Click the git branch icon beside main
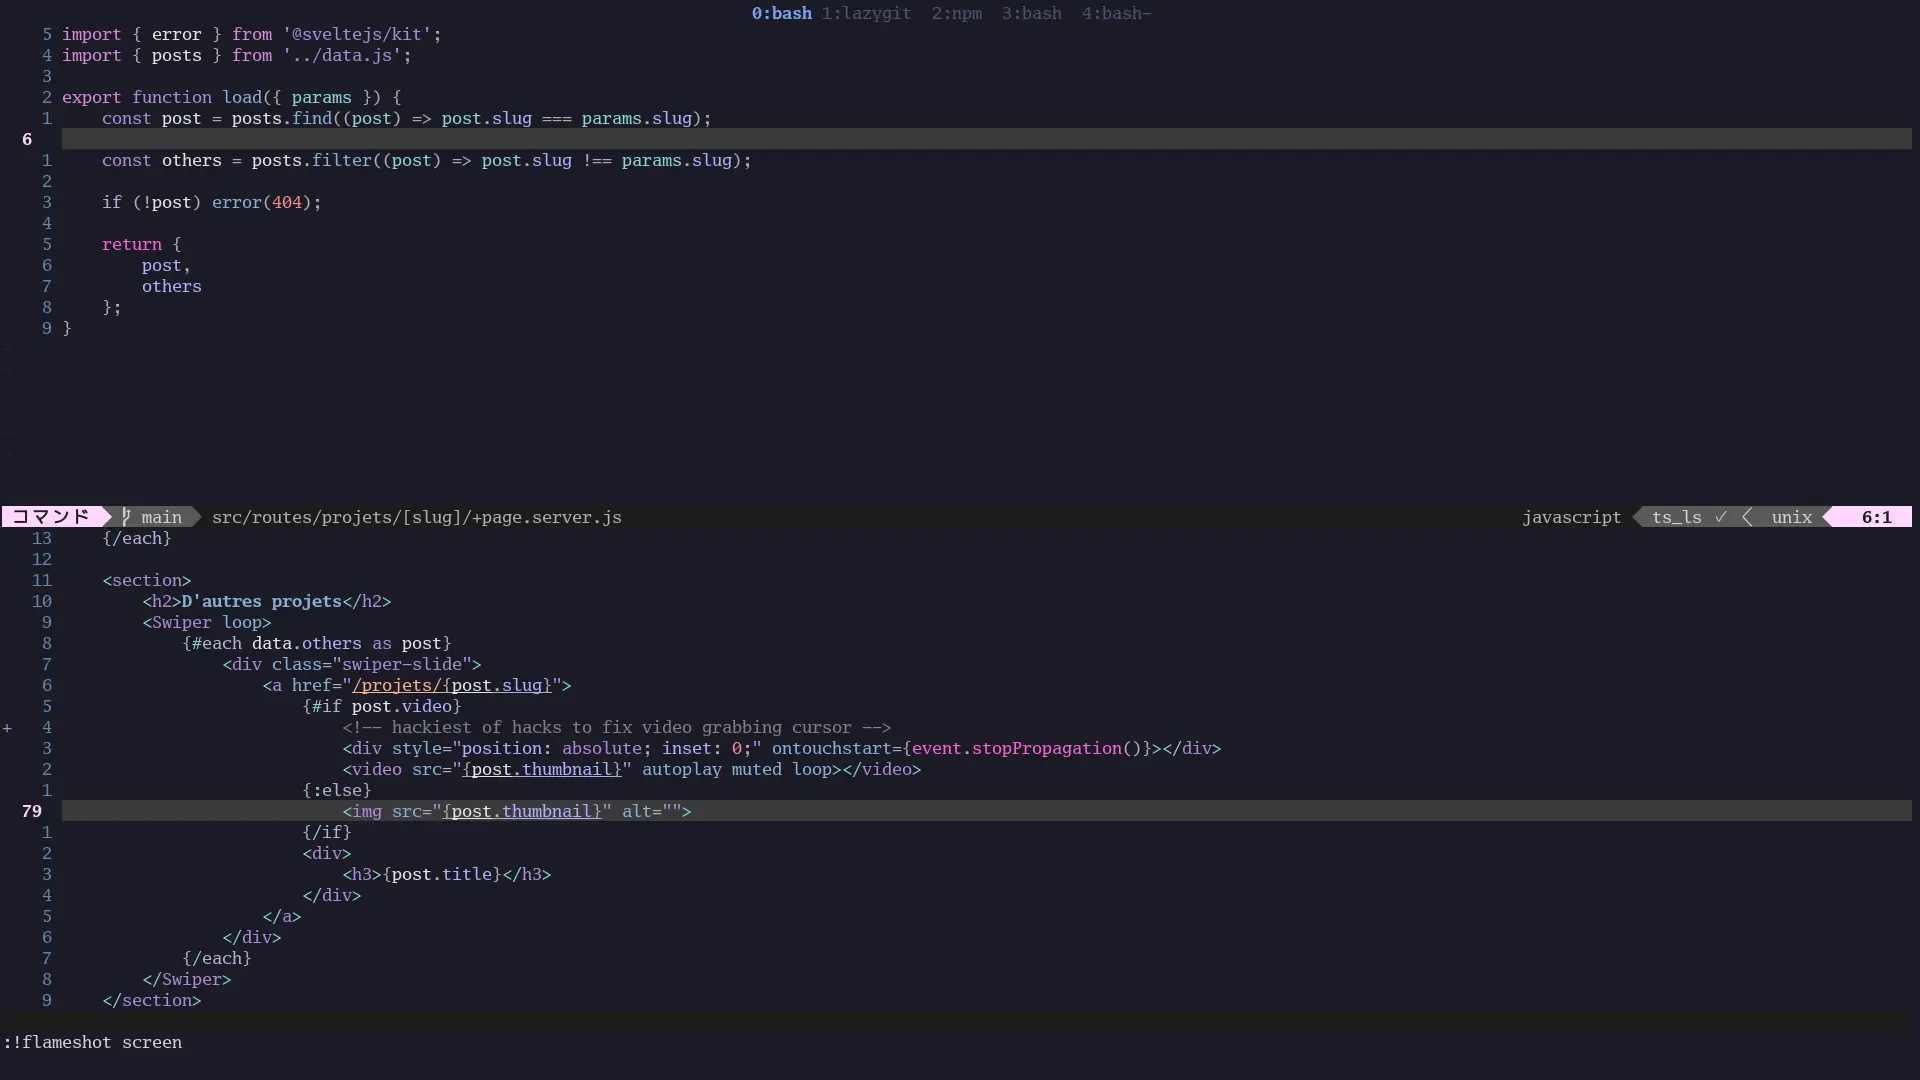1920x1080 pixels. [x=127, y=517]
